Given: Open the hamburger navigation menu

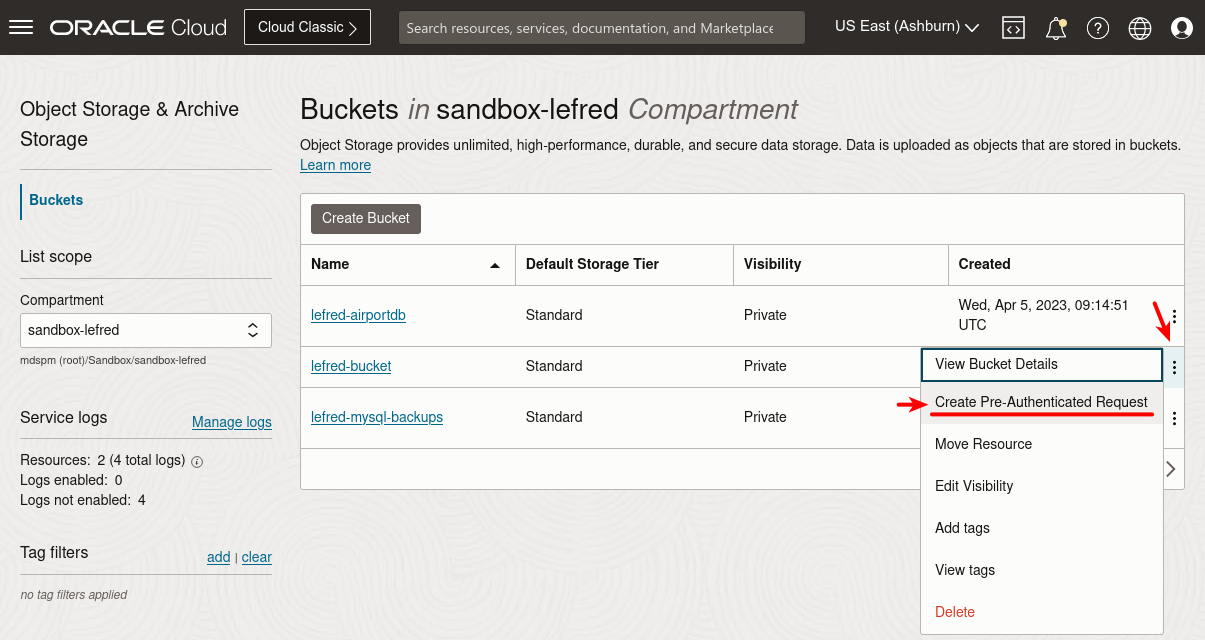Looking at the screenshot, I should pyautogui.click(x=21, y=28).
